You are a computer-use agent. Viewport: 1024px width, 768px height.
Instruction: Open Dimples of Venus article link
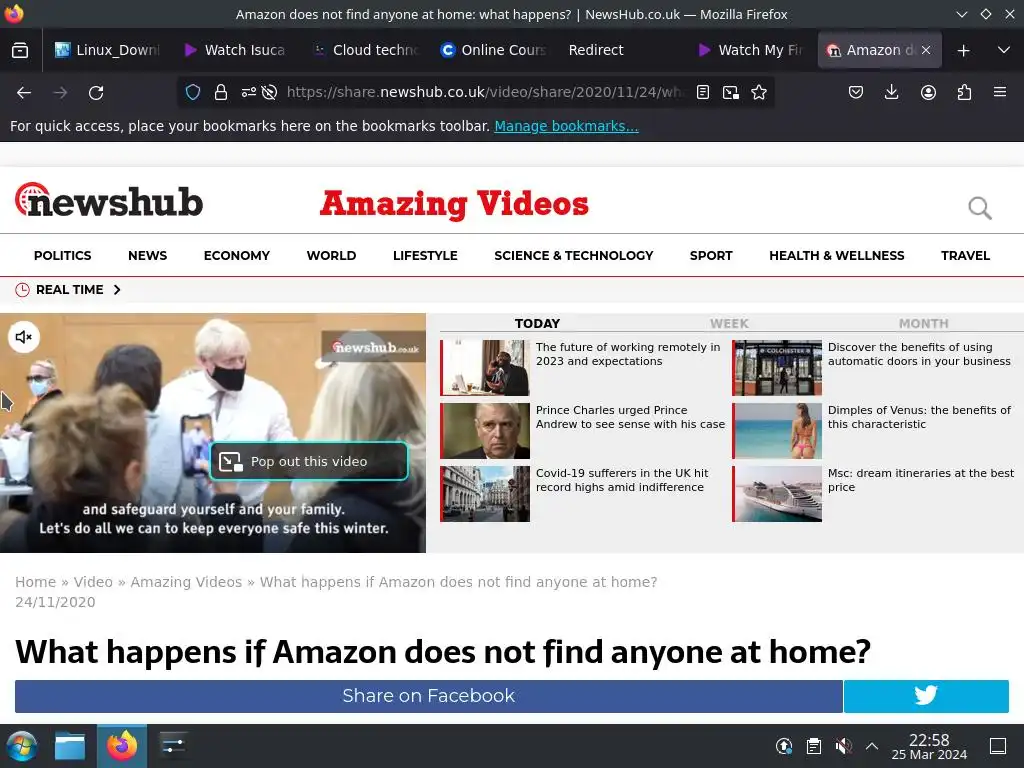919,417
